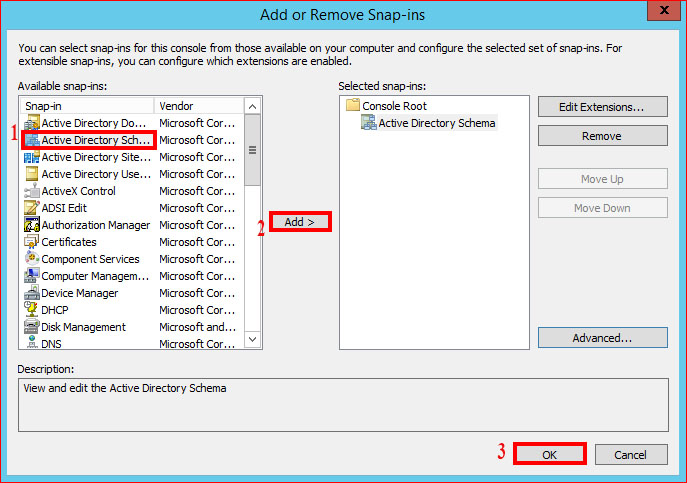This screenshot has height=483, width=687.
Task: Click the Active Directory Domains snap-in icon
Action: coord(32,123)
